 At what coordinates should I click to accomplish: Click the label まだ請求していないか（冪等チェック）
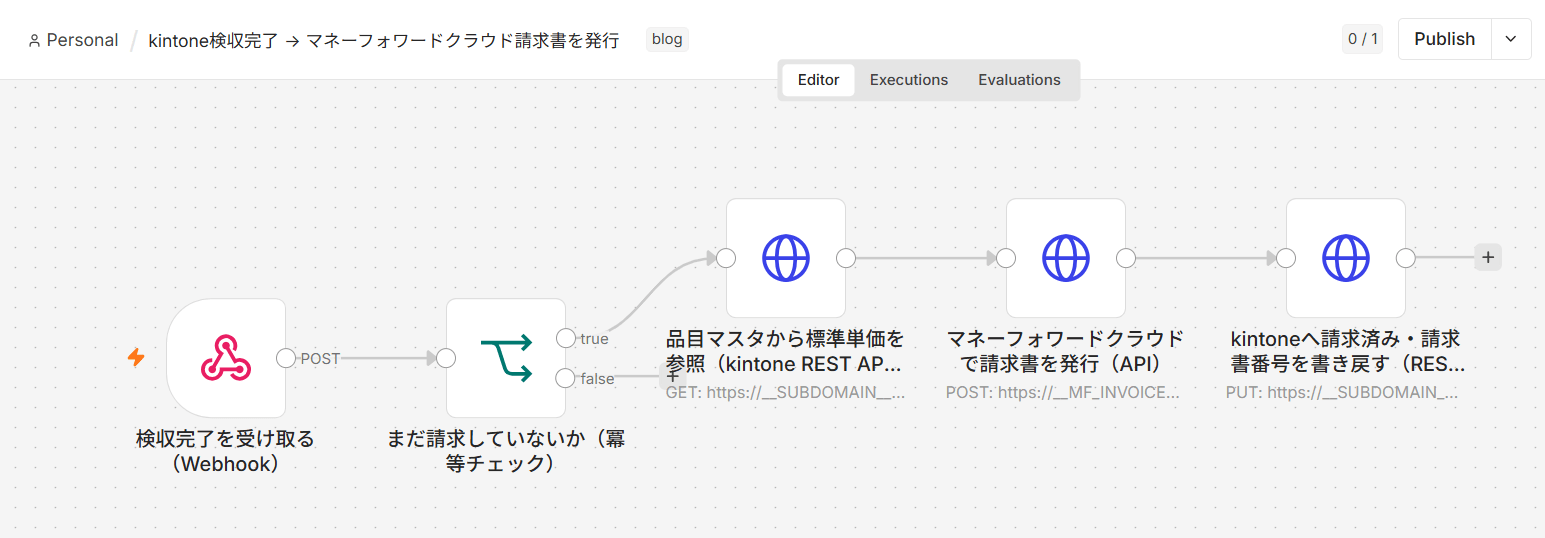tap(506, 451)
